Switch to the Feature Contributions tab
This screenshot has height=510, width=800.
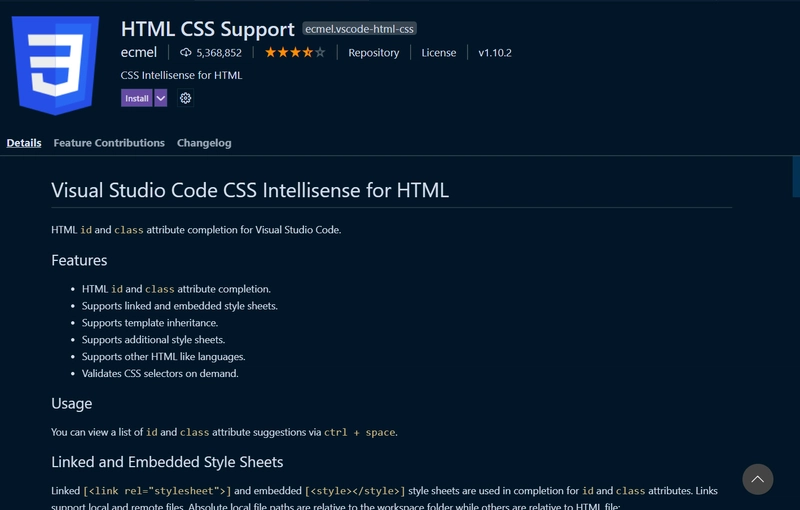tap(109, 143)
